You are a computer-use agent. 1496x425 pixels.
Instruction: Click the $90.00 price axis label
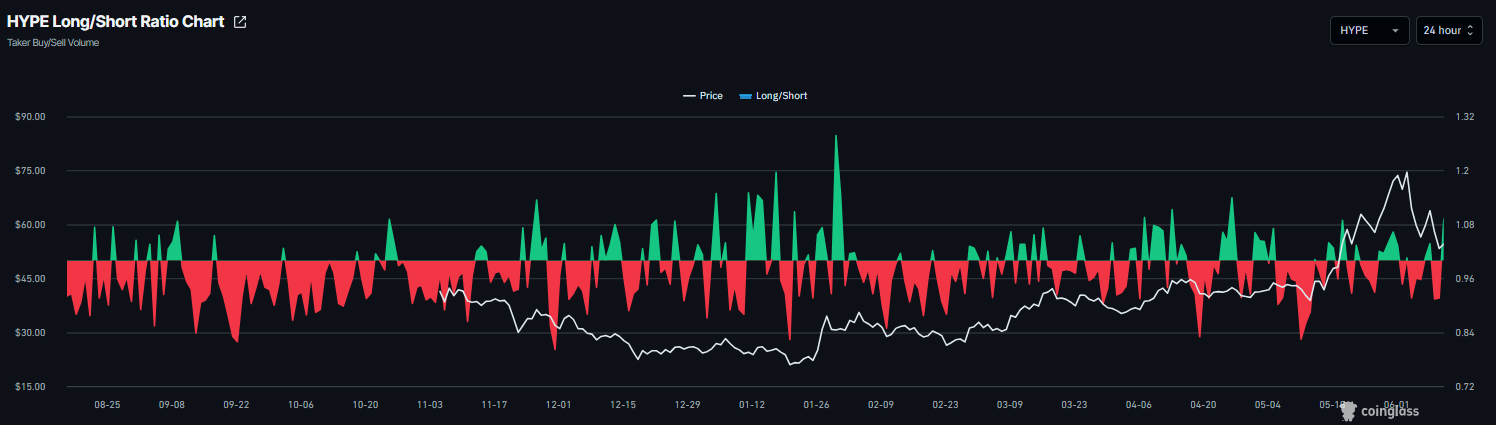(31, 117)
